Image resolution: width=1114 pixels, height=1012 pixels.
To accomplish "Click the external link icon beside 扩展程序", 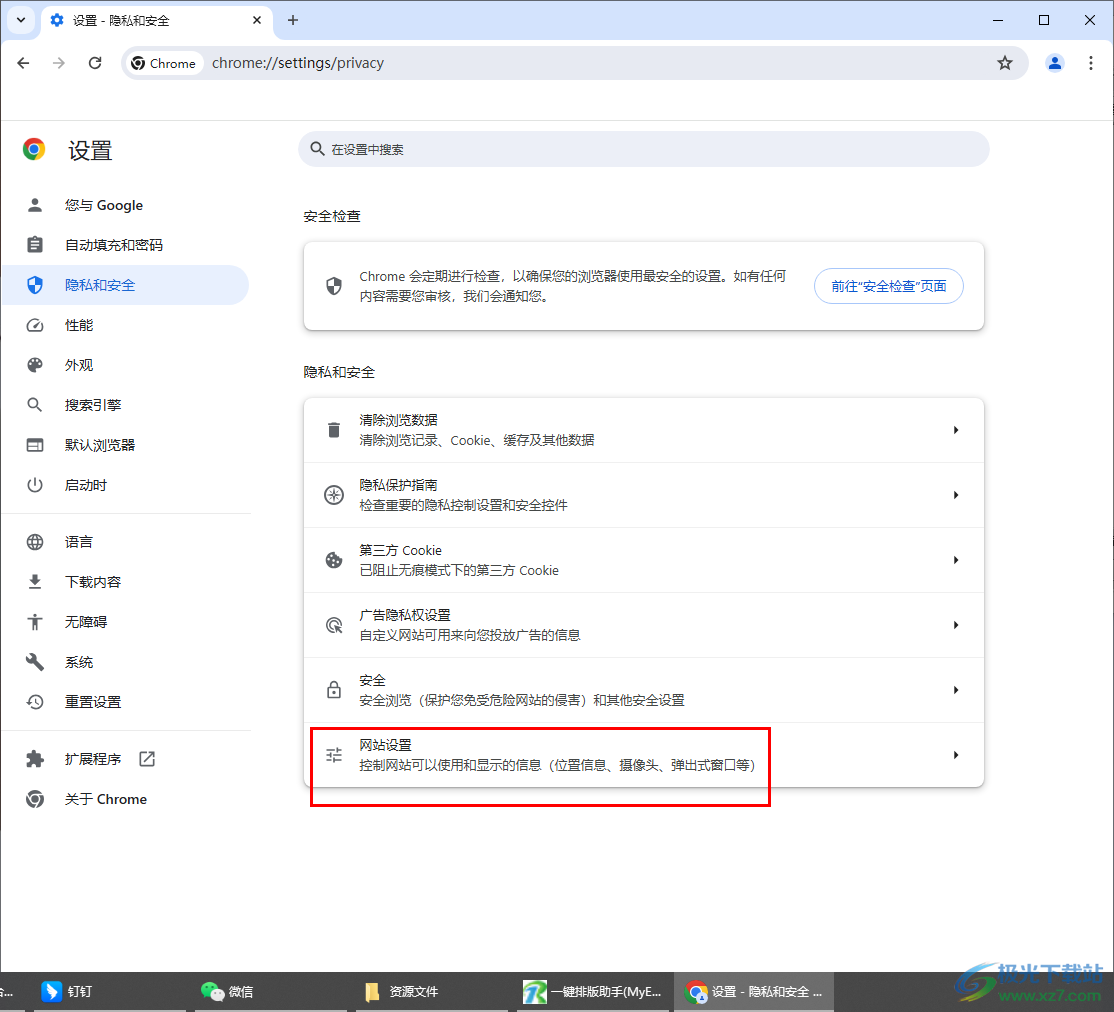I will [x=147, y=759].
